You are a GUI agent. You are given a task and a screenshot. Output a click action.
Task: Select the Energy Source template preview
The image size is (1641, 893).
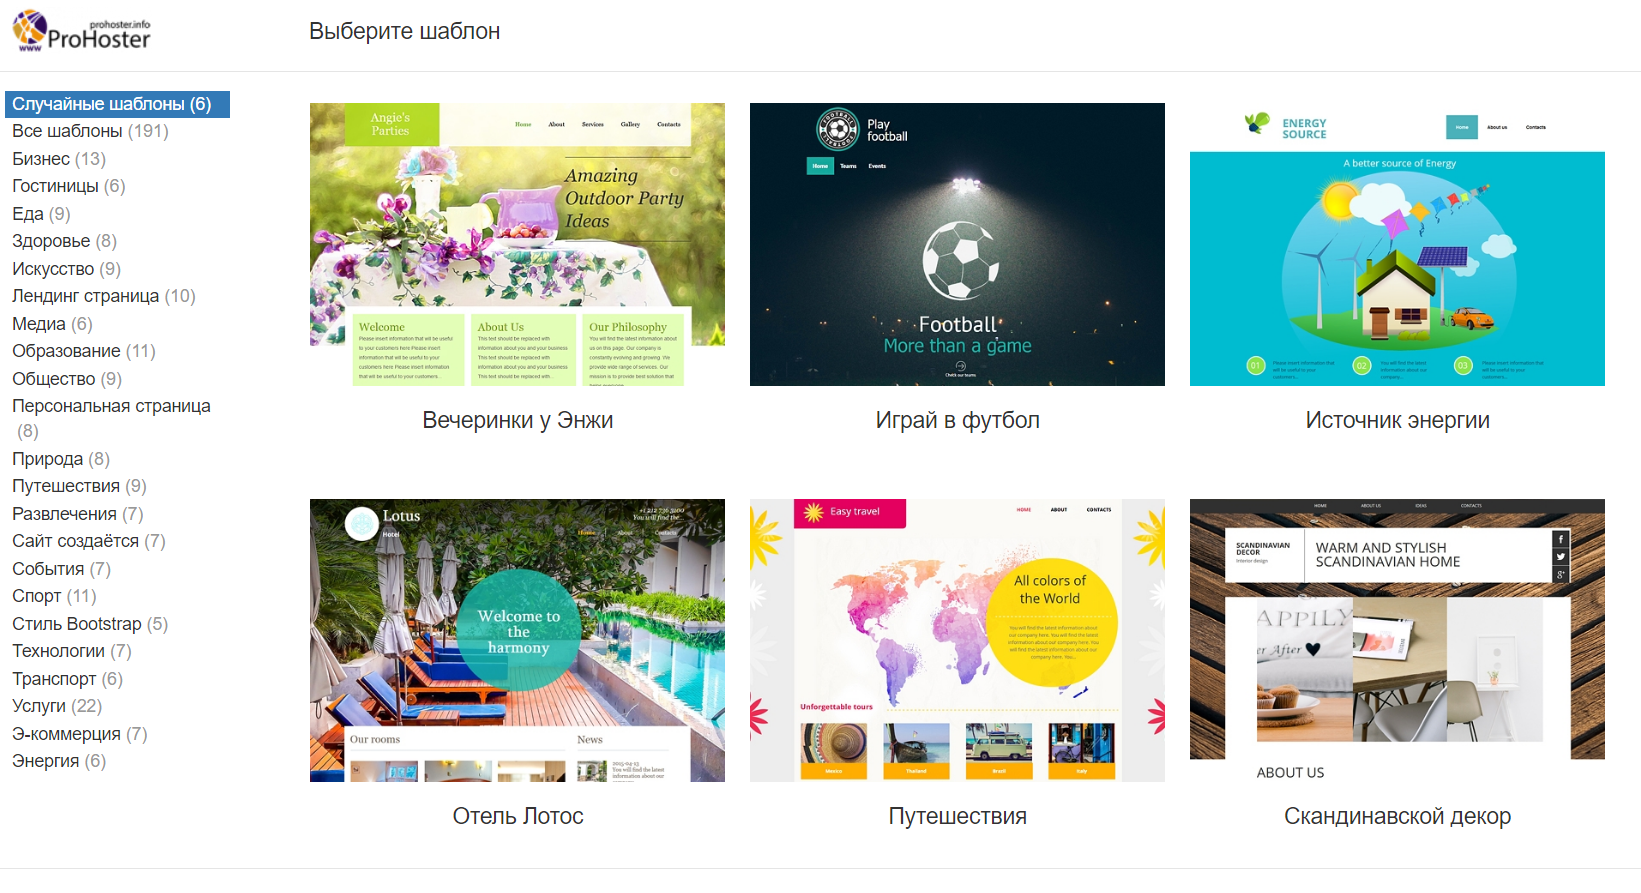click(1397, 244)
